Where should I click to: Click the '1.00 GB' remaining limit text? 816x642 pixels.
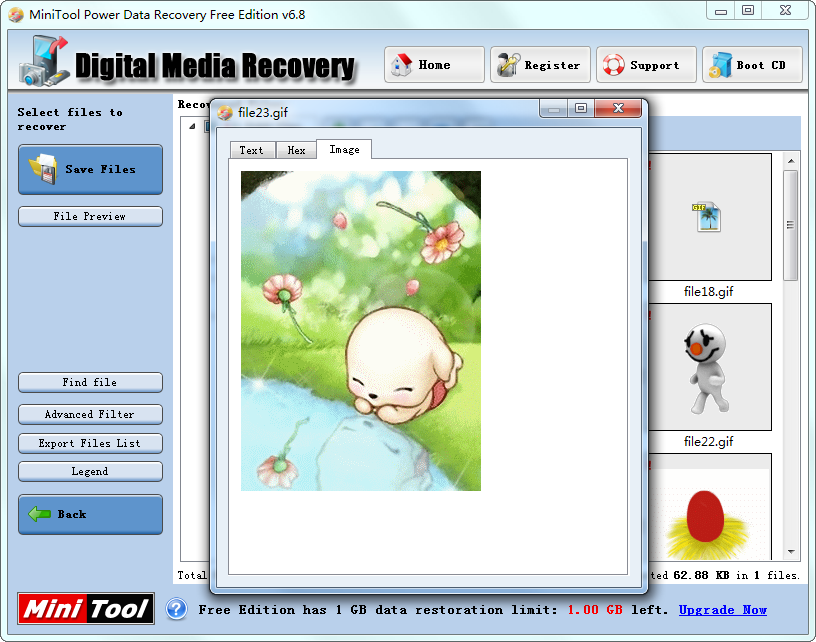click(x=595, y=610)
